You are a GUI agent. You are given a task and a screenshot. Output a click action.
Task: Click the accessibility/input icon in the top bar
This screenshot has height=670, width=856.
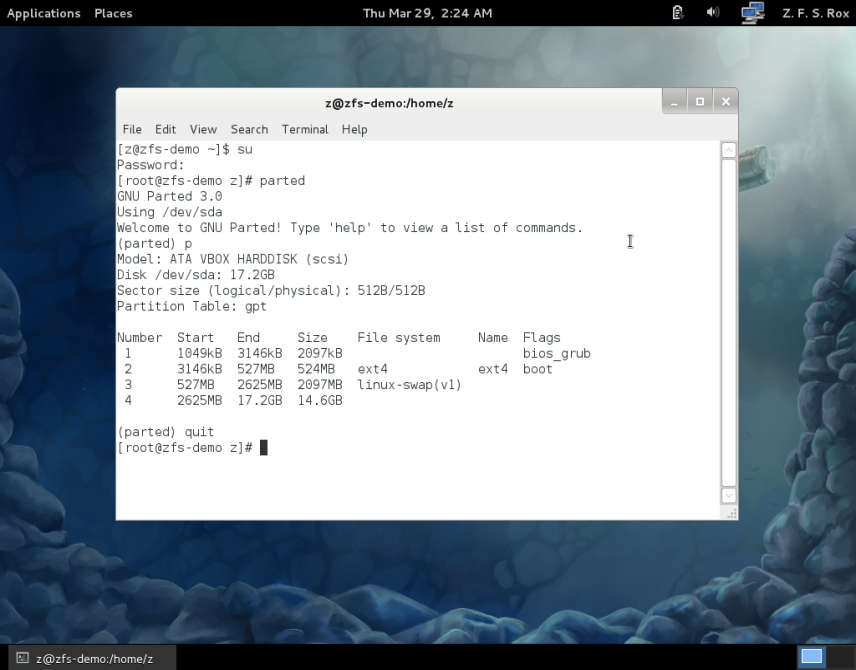click(677, 13)
